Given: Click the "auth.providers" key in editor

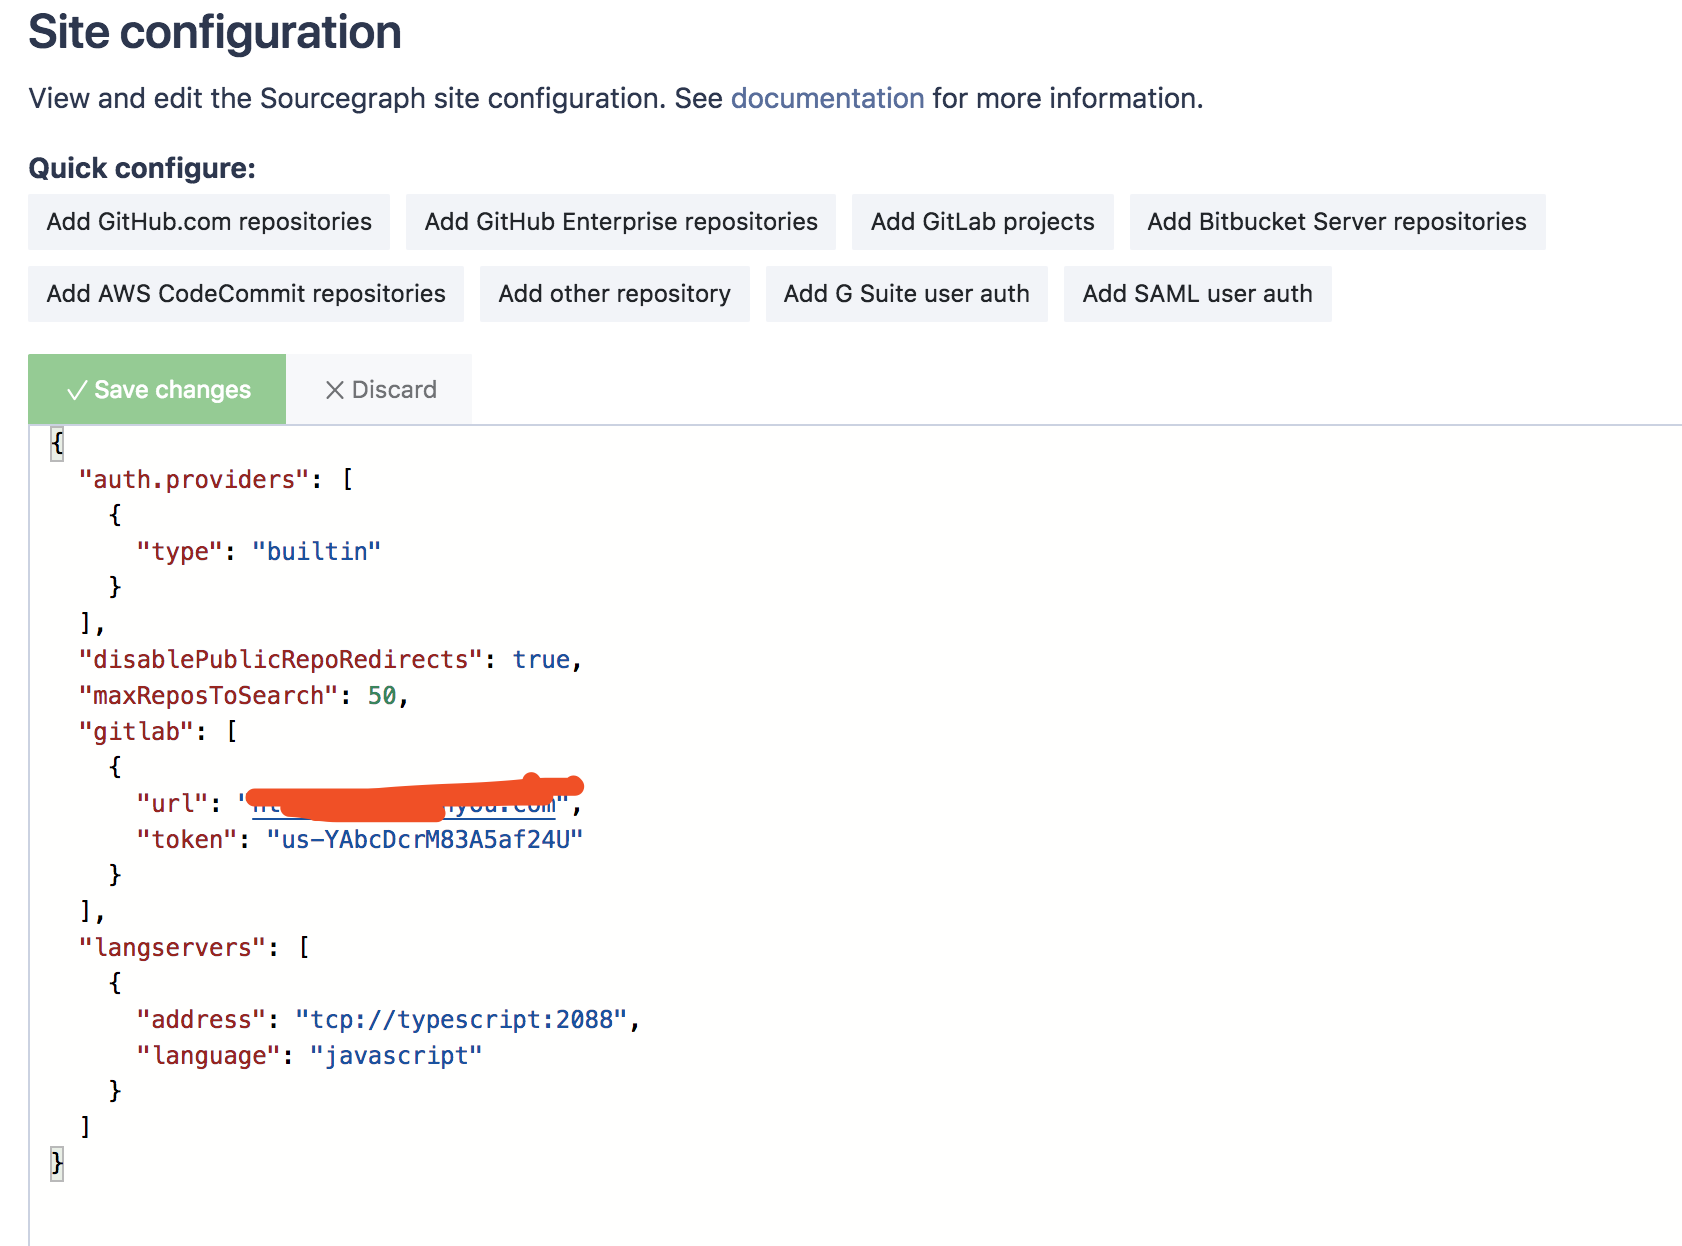Looking at the screenshot, I should 194,480.
